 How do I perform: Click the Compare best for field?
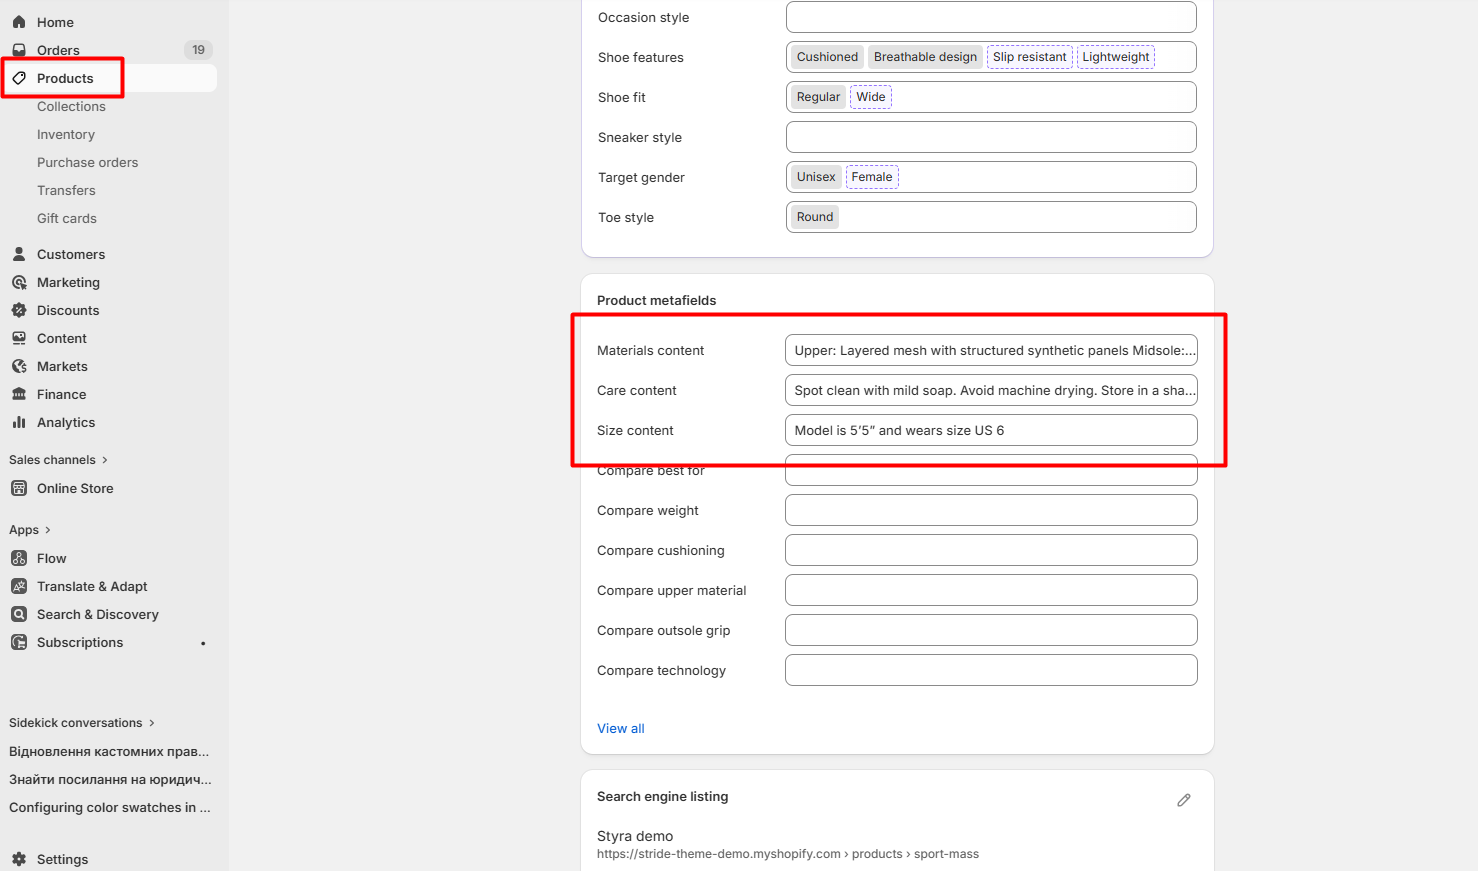[991, 470]
